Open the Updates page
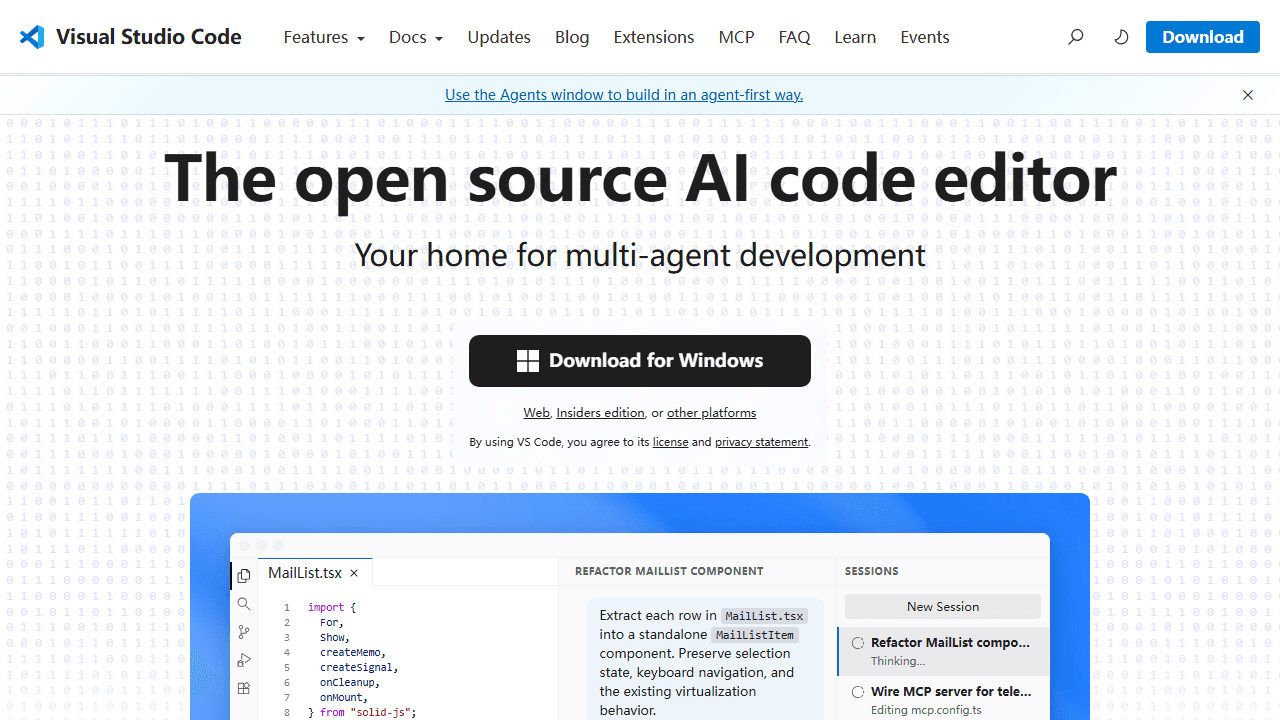The height and width of the screenshot is (720, 1280). [499, 37]
